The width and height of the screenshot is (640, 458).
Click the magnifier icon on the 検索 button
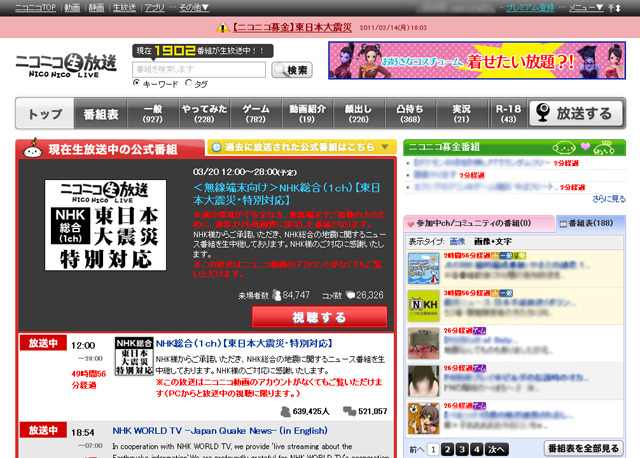tap(280, 70)
